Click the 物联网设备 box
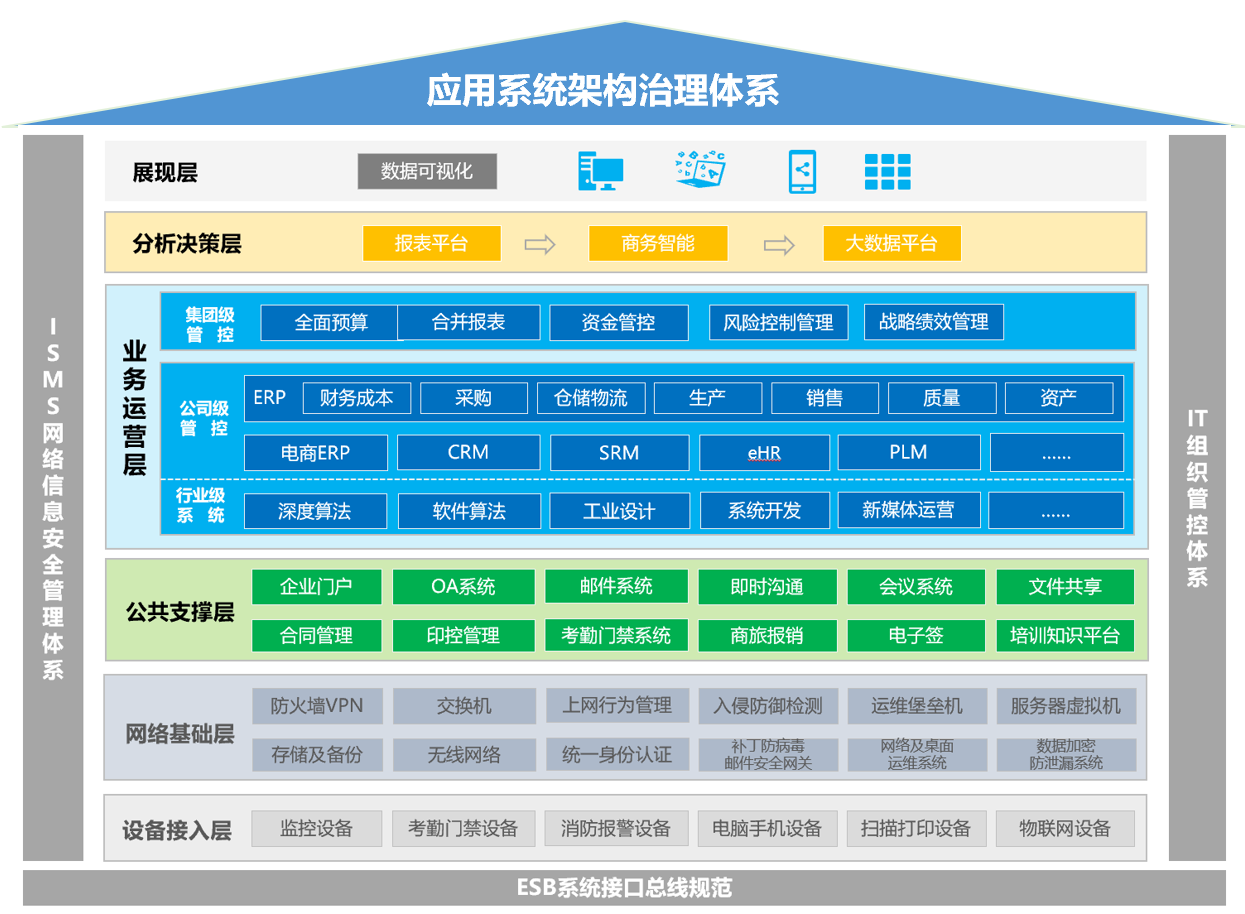 tap(1066, 829)
